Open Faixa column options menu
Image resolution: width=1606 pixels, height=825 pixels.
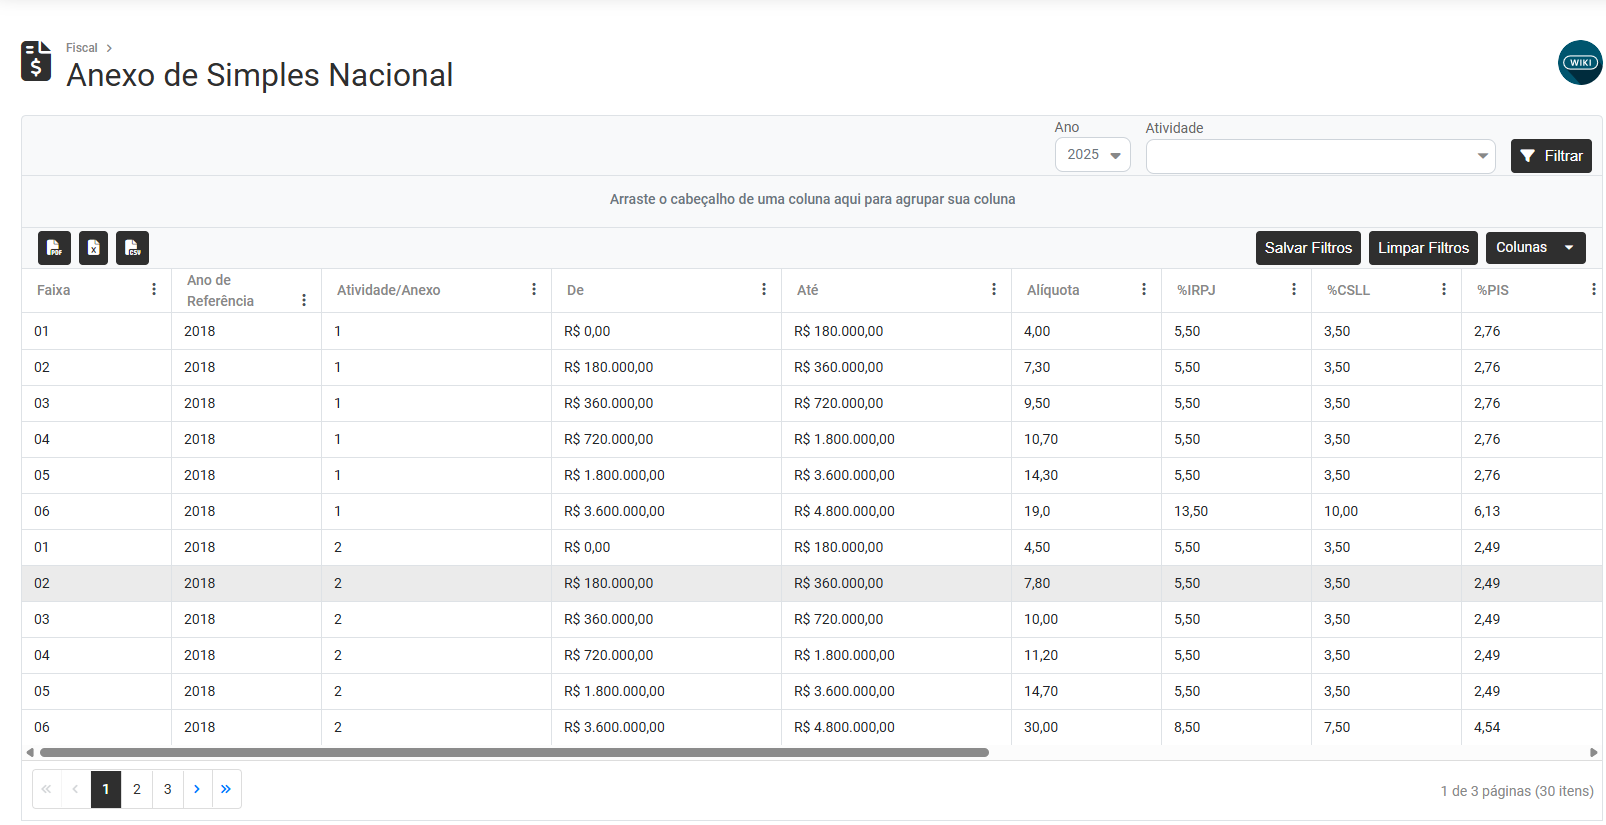click(154, 289)
